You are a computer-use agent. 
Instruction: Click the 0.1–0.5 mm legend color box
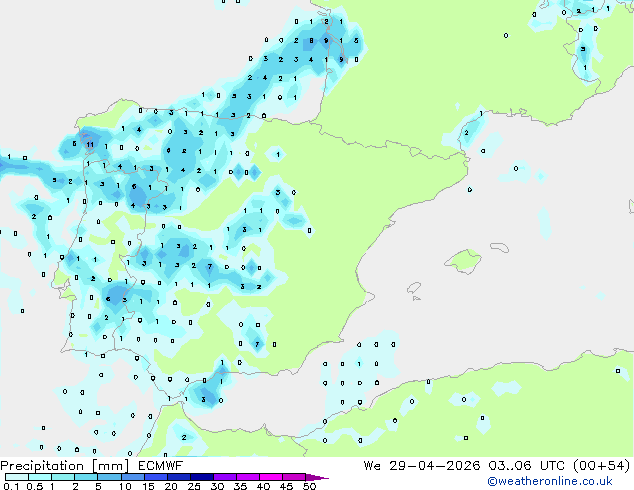click(x=17, y=477)
